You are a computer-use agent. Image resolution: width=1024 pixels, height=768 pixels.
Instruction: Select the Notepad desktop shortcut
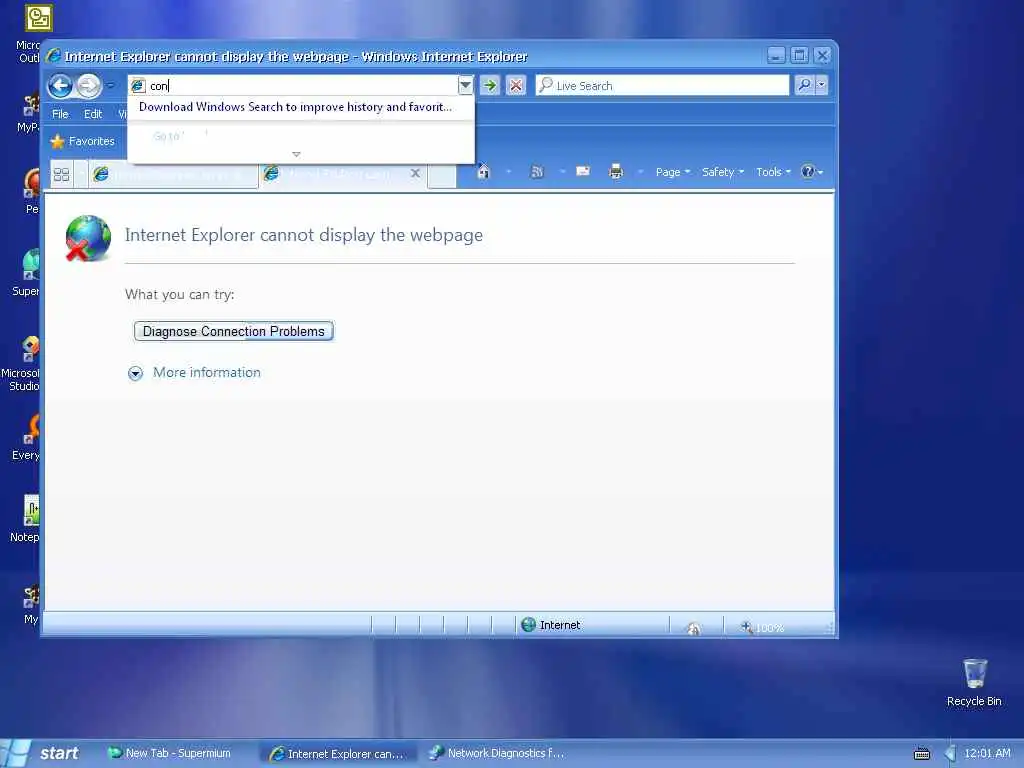[x=27, y=519]
